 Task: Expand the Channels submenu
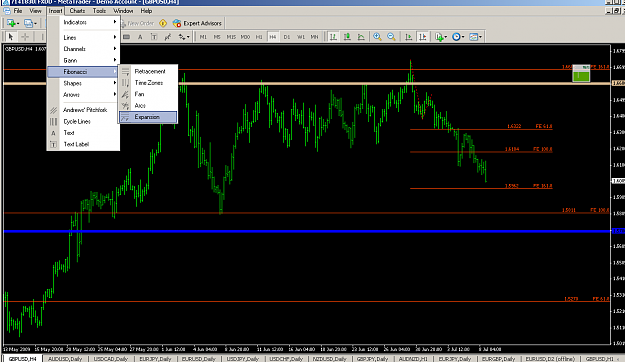[x=83, y=49]
